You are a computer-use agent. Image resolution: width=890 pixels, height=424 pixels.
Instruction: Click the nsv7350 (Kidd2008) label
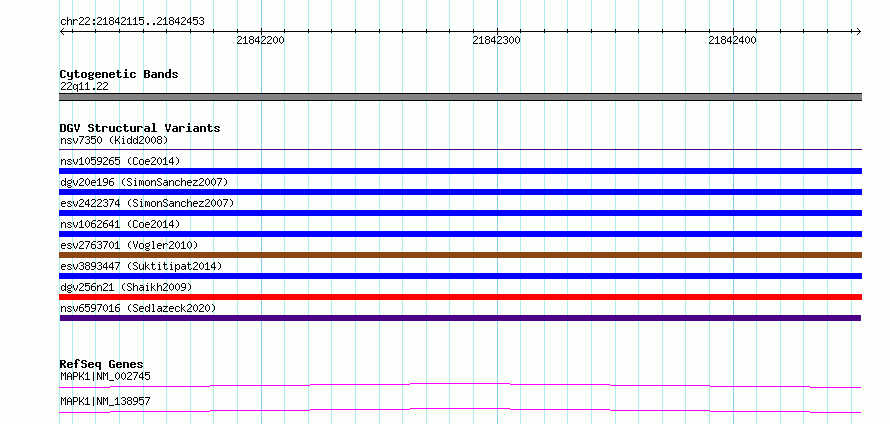click(114, 140)
